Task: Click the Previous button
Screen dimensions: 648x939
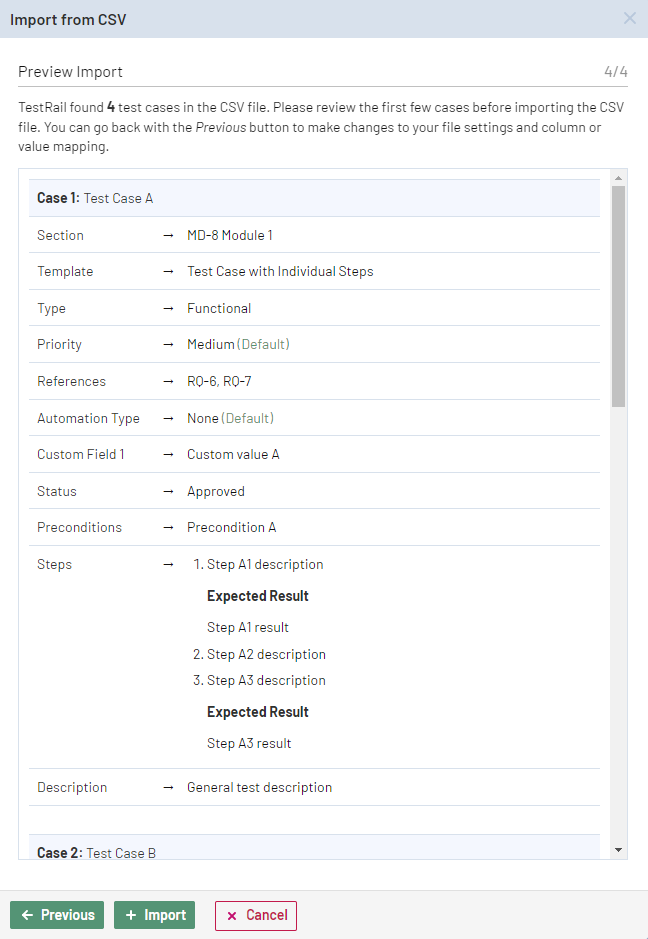Action: pos(57,915)
